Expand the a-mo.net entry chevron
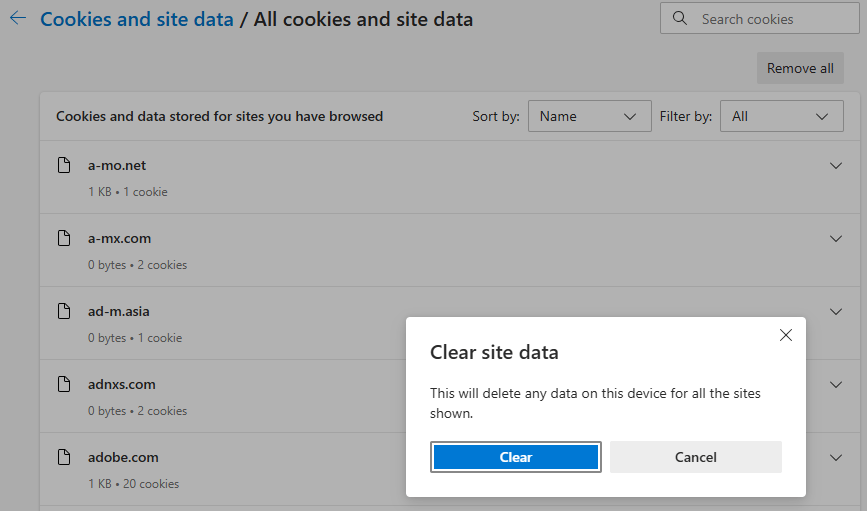The height and width of the screenshot is (511, 867). pyautogui.click(x=835, y=165)
